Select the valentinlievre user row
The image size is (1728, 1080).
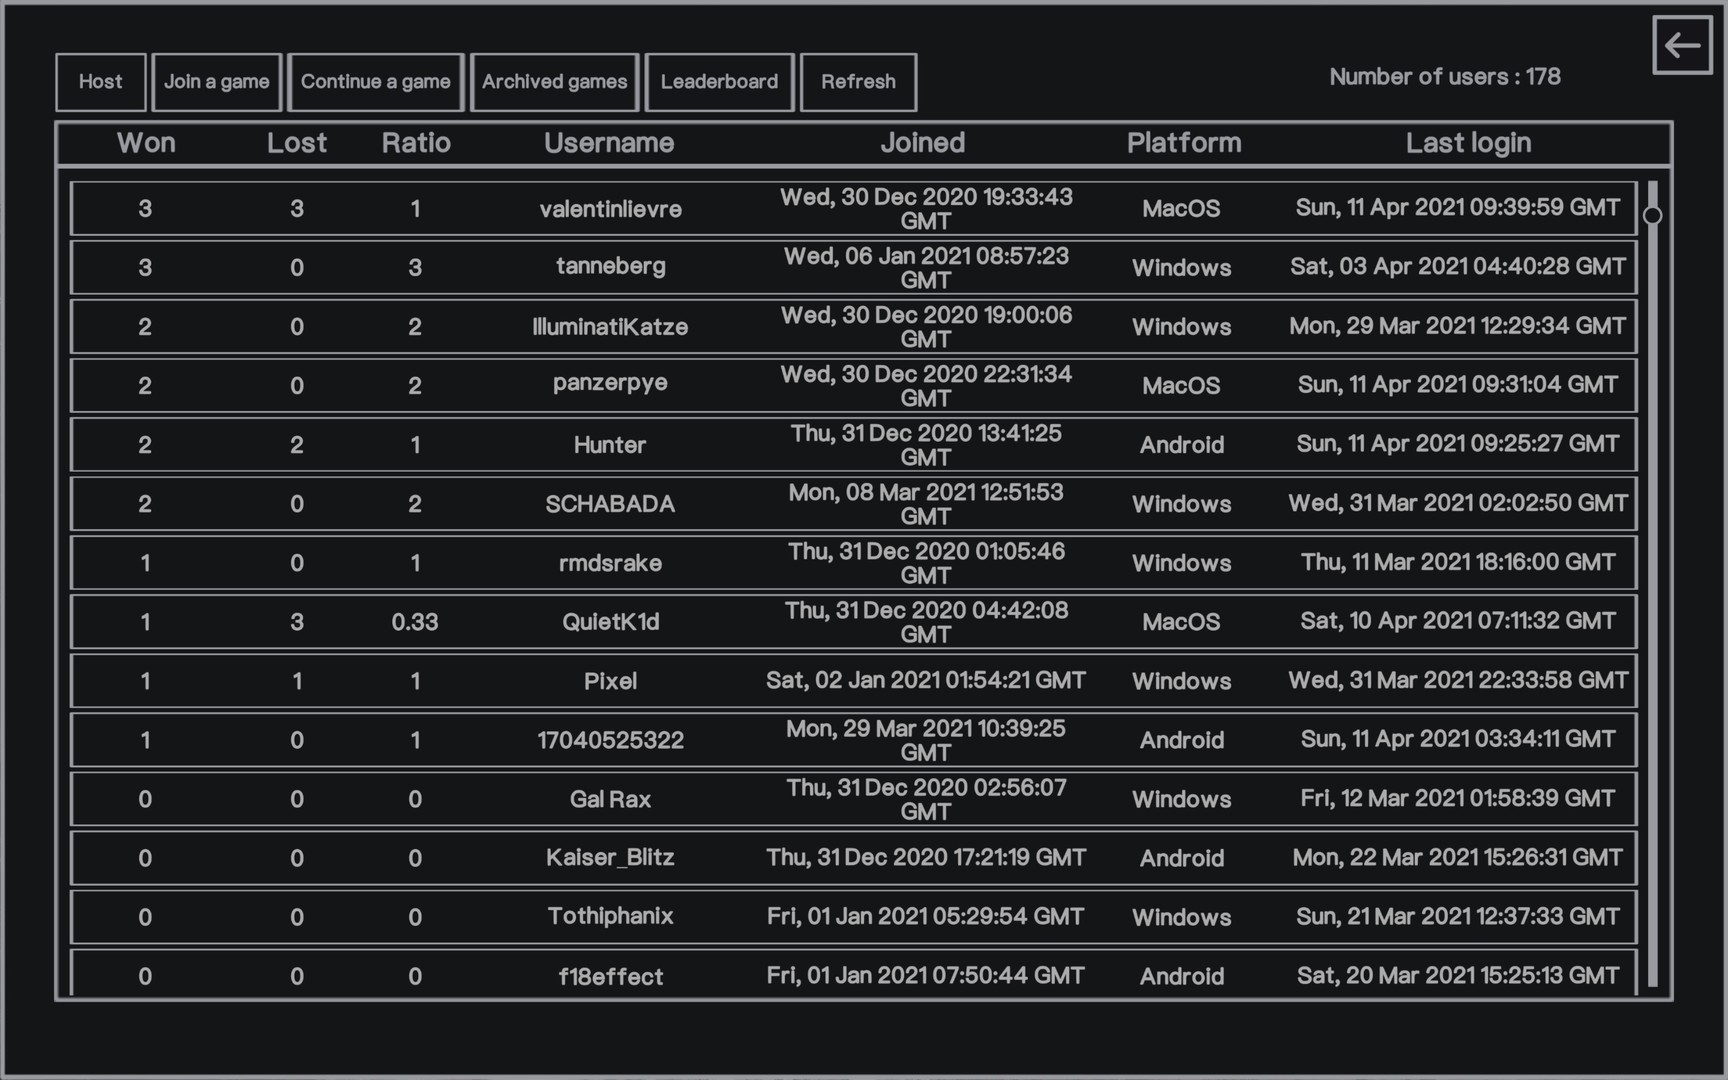(610, 209)
